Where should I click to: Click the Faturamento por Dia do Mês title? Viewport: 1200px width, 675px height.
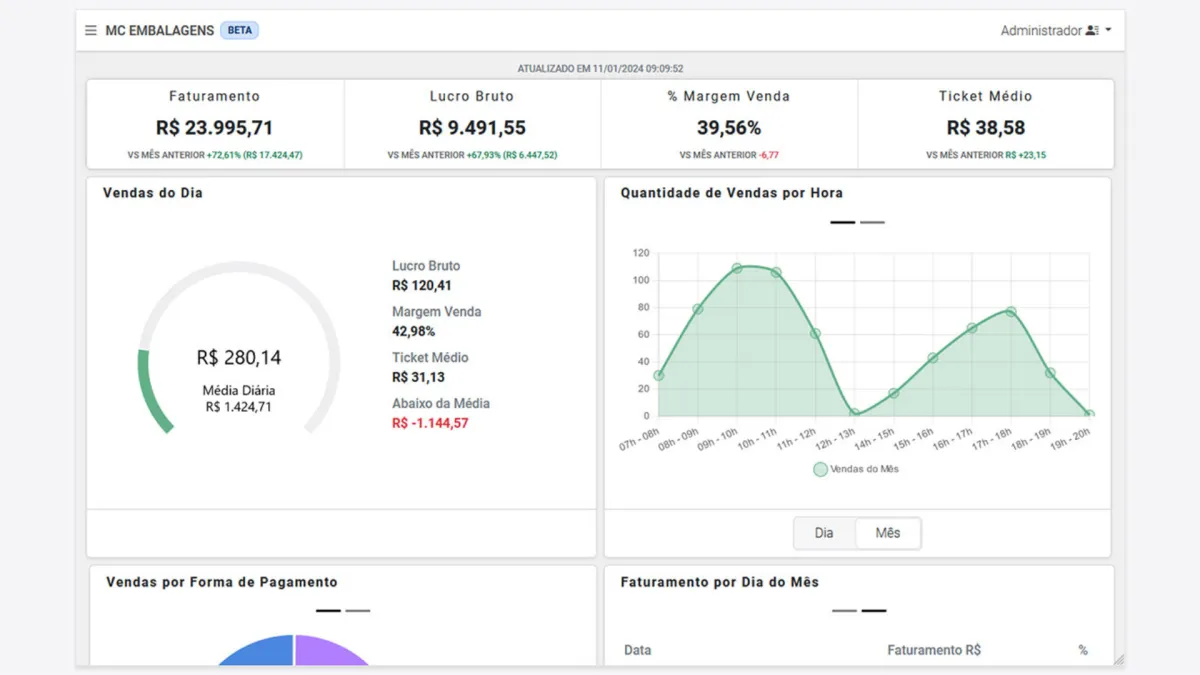[719, 582]
